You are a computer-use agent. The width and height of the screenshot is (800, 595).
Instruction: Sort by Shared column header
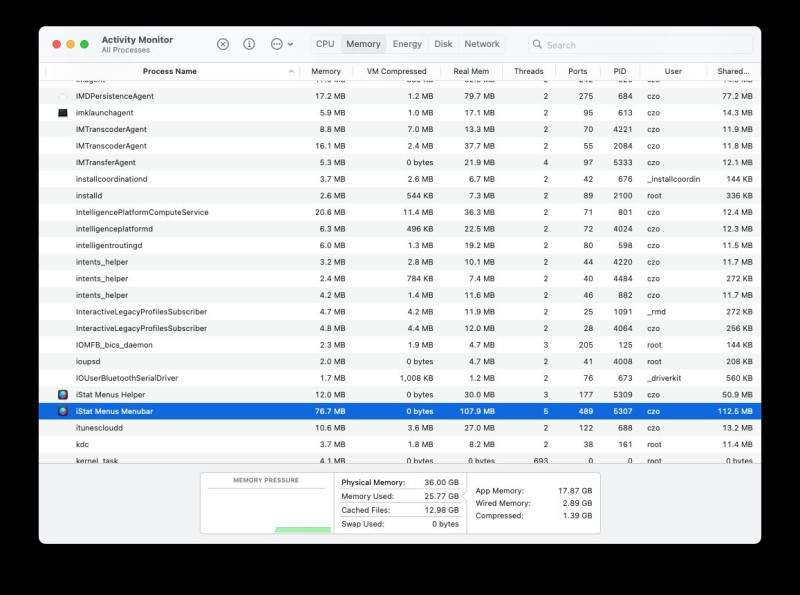[x=733, y=71]
